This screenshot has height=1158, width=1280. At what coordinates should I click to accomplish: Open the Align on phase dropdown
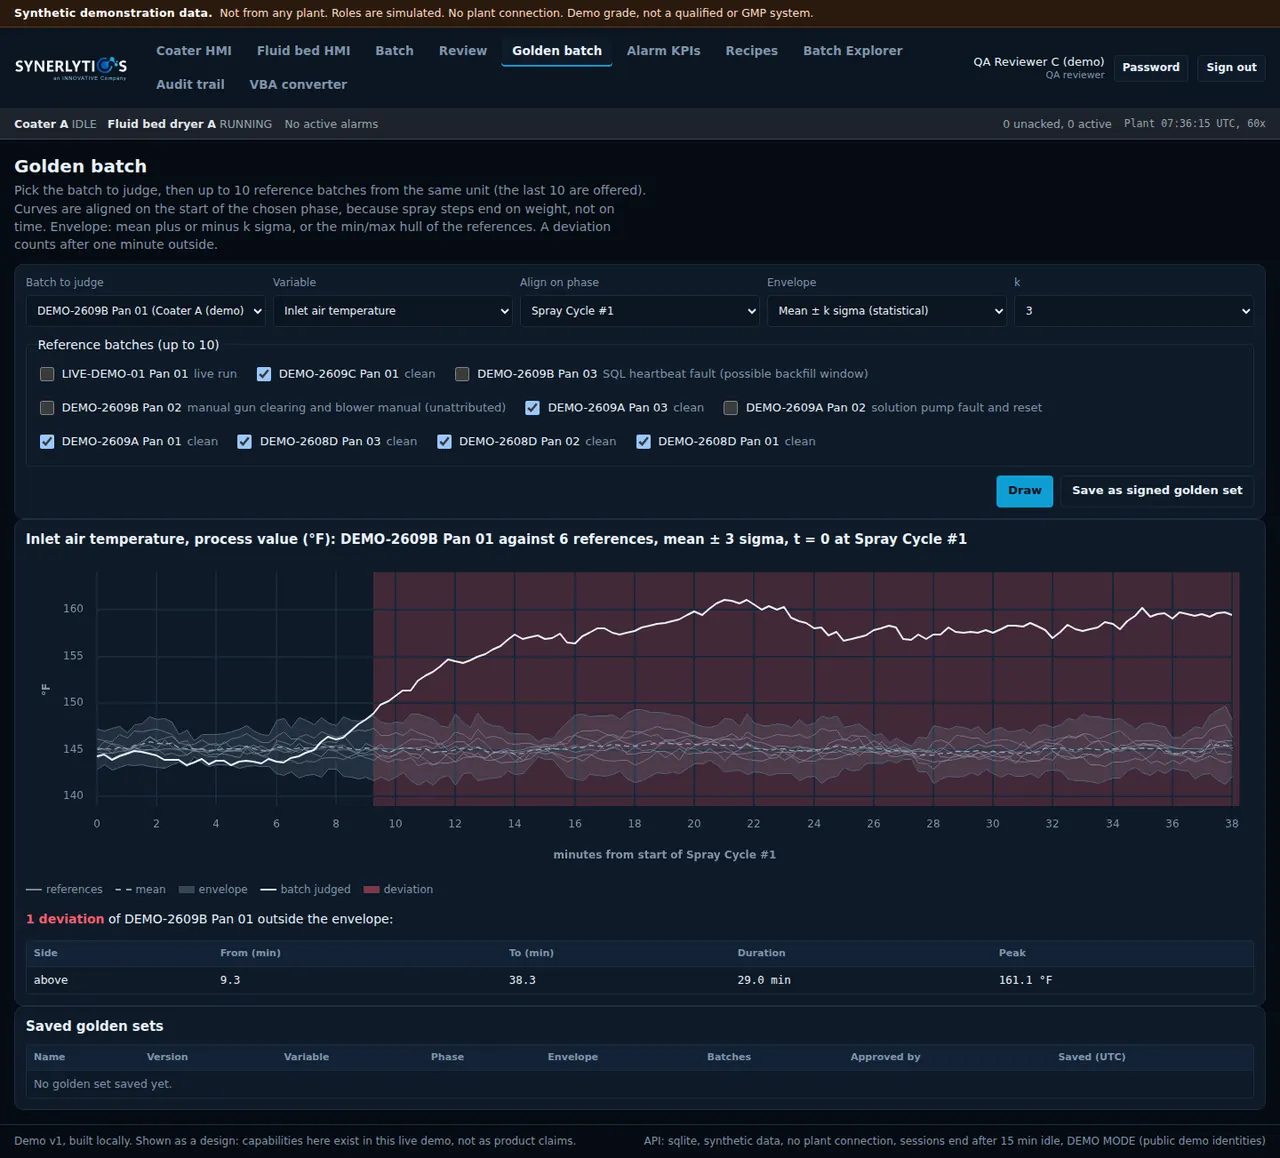point(639,311)
